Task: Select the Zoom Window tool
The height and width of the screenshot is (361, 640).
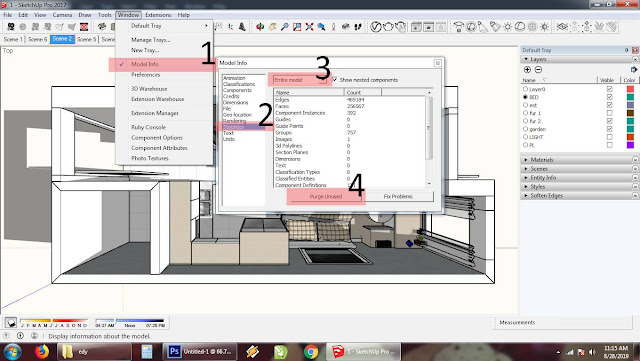Action: [x=297, y=27]
